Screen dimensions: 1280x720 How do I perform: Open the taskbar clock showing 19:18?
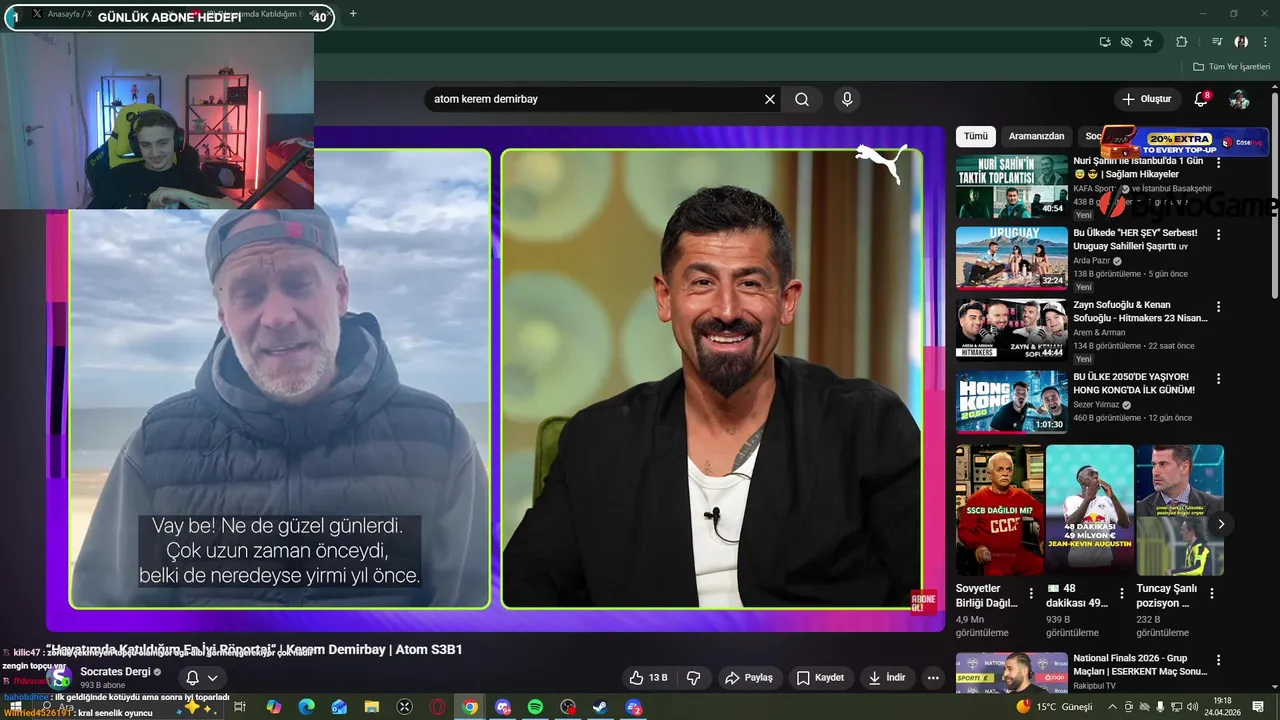click(1222, 707)
